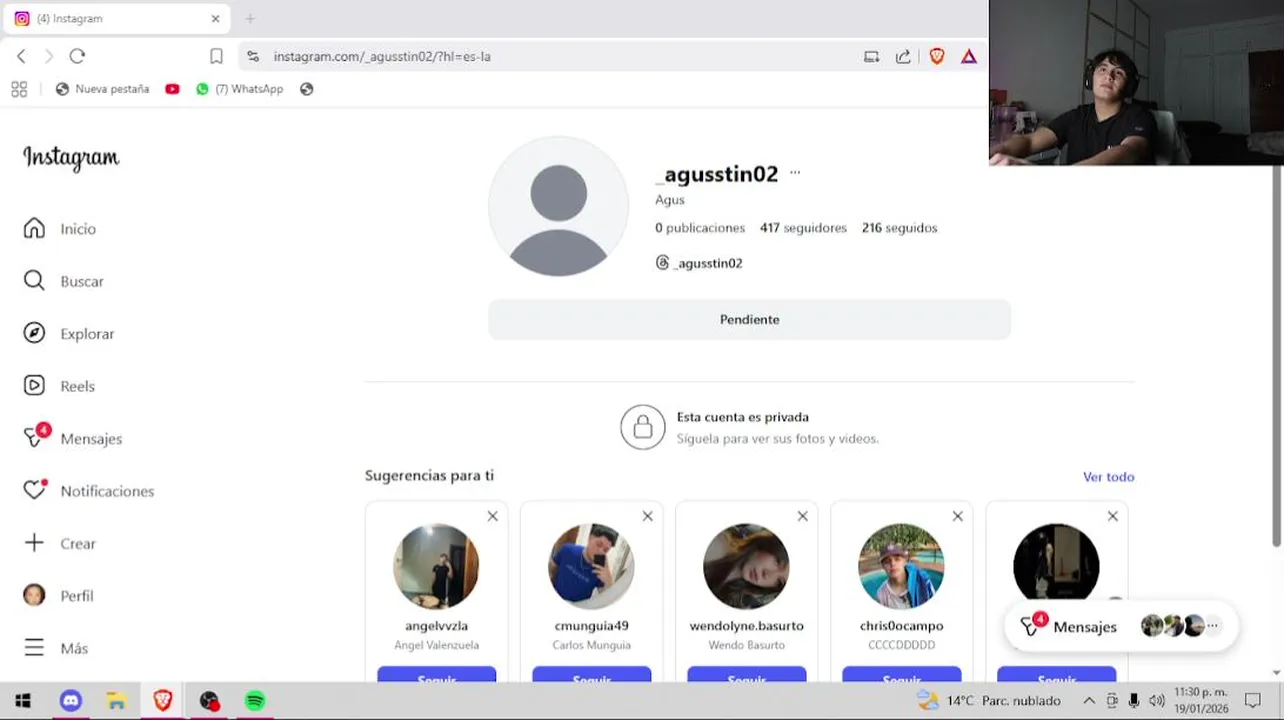Dismiss the fifth suggestion card

pyautogui.click(x=1112, y=516)
